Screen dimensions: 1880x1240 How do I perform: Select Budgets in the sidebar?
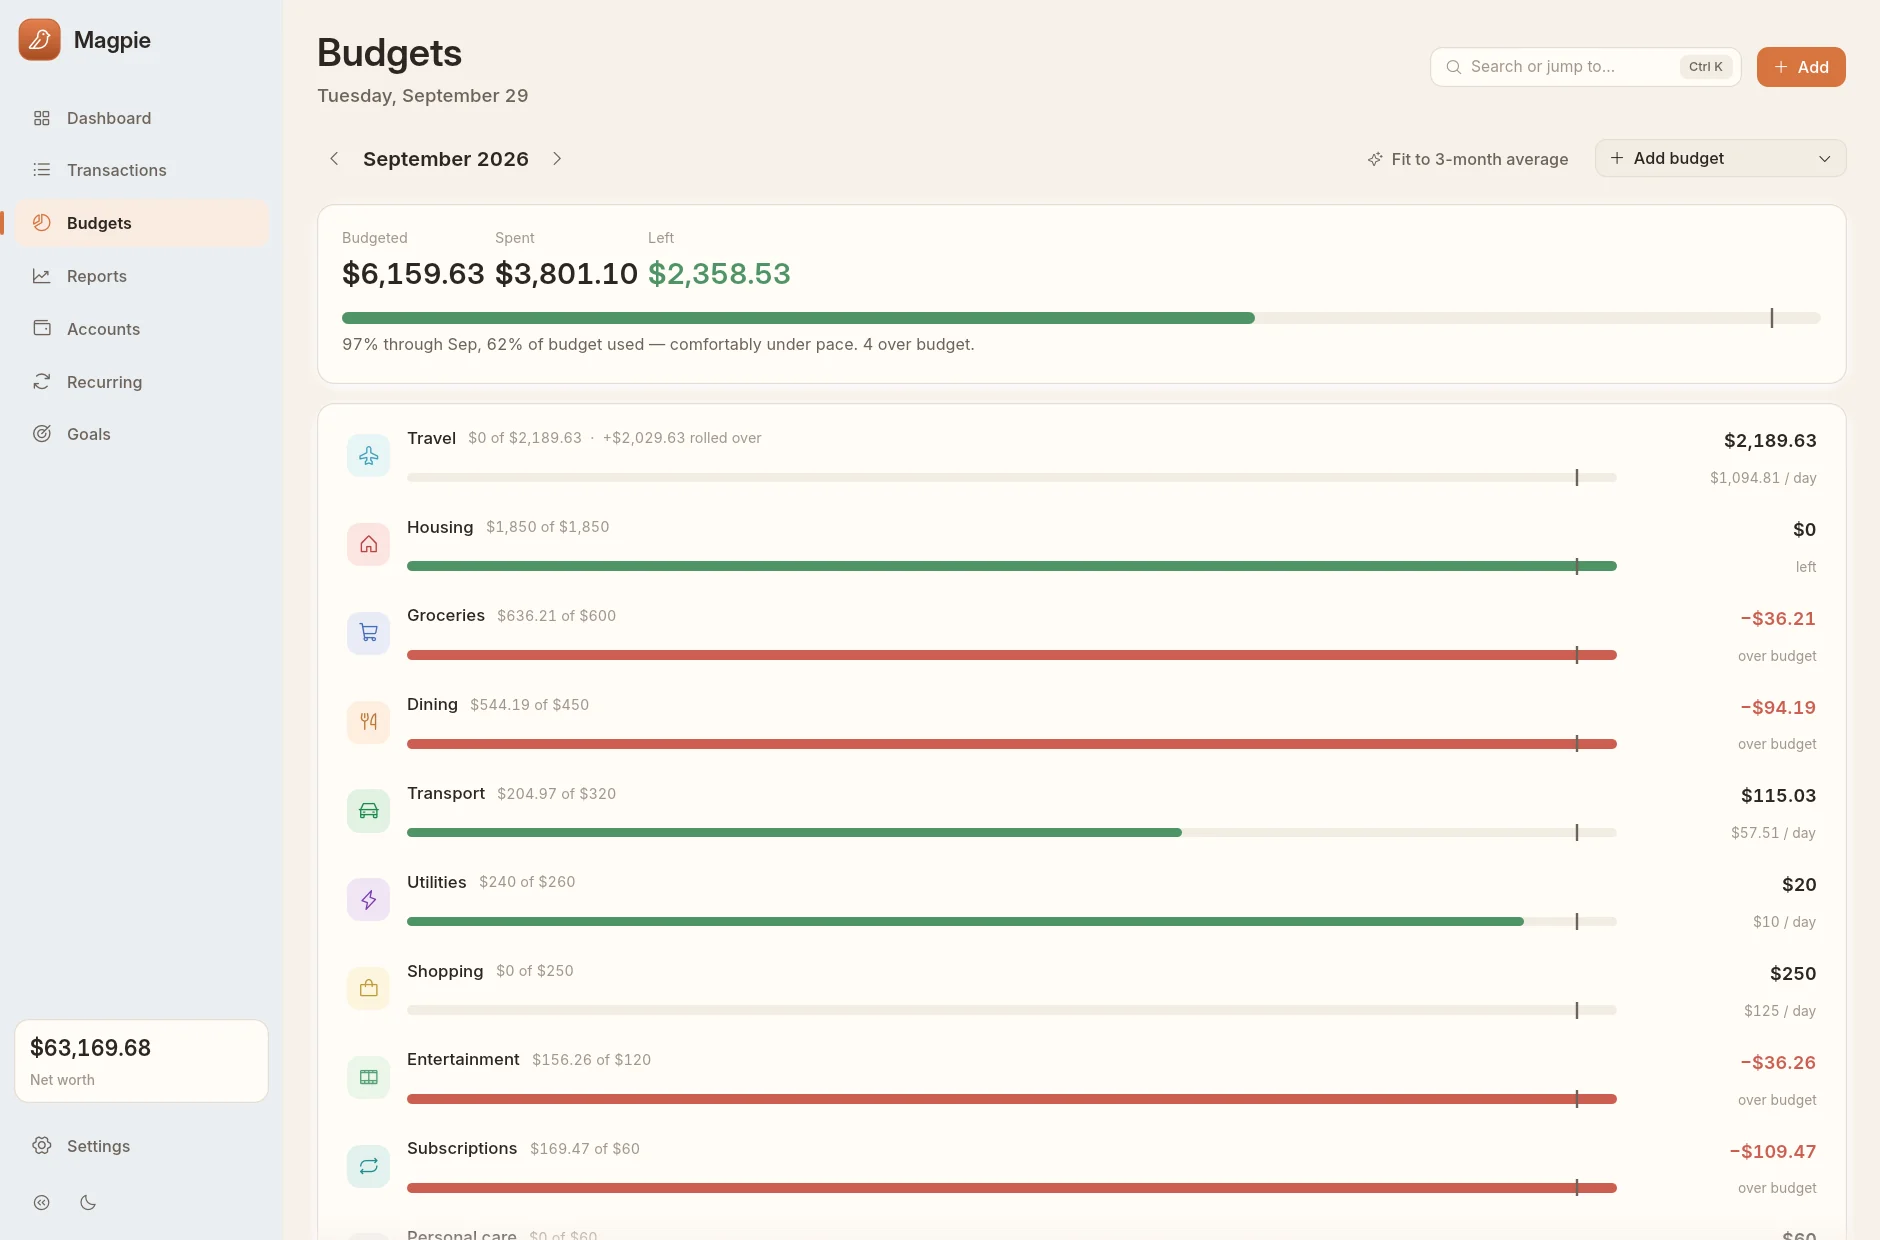point(141,223)
